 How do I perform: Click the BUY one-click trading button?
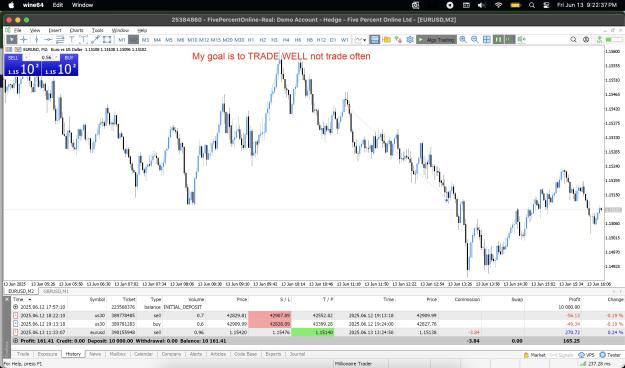59,65
